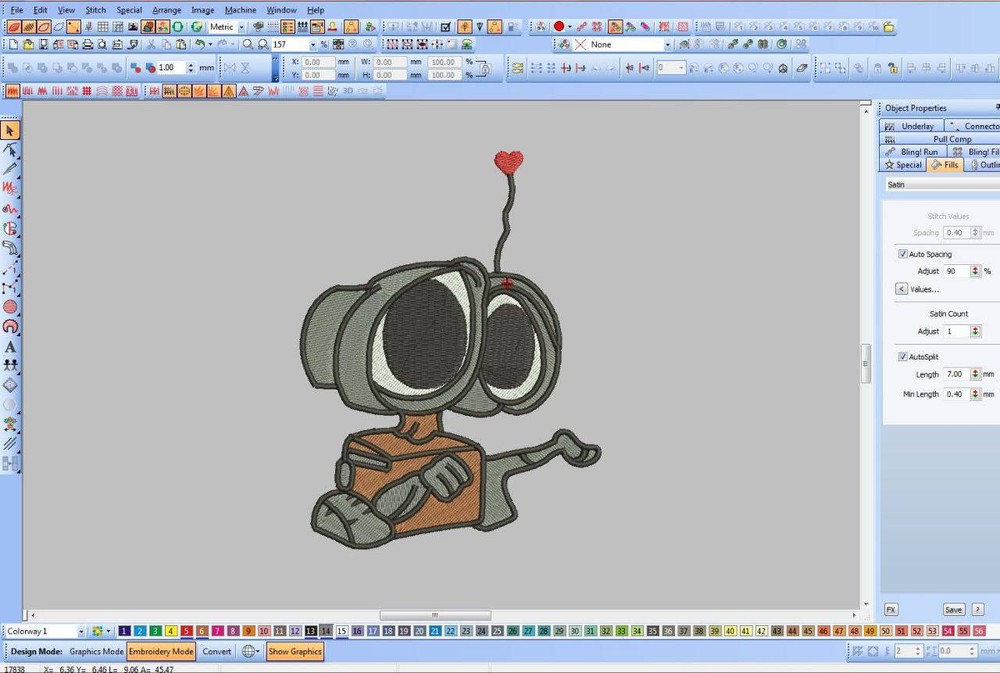Screen dimensions: 1000x673
Task: Click the New document icon
Action: tap(13, 45)
